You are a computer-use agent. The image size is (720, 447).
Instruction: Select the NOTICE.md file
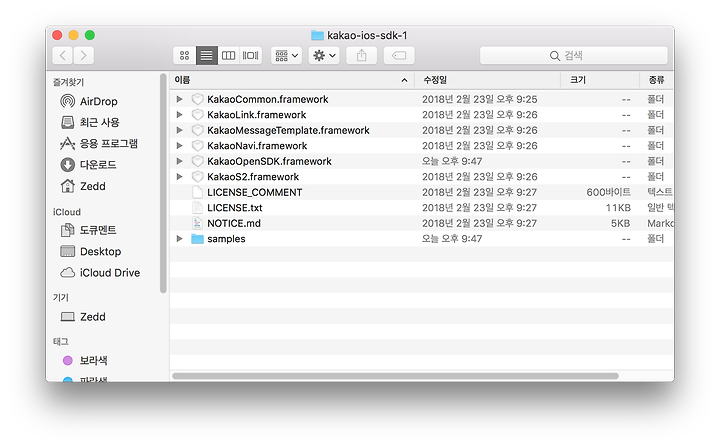point(234,223)
